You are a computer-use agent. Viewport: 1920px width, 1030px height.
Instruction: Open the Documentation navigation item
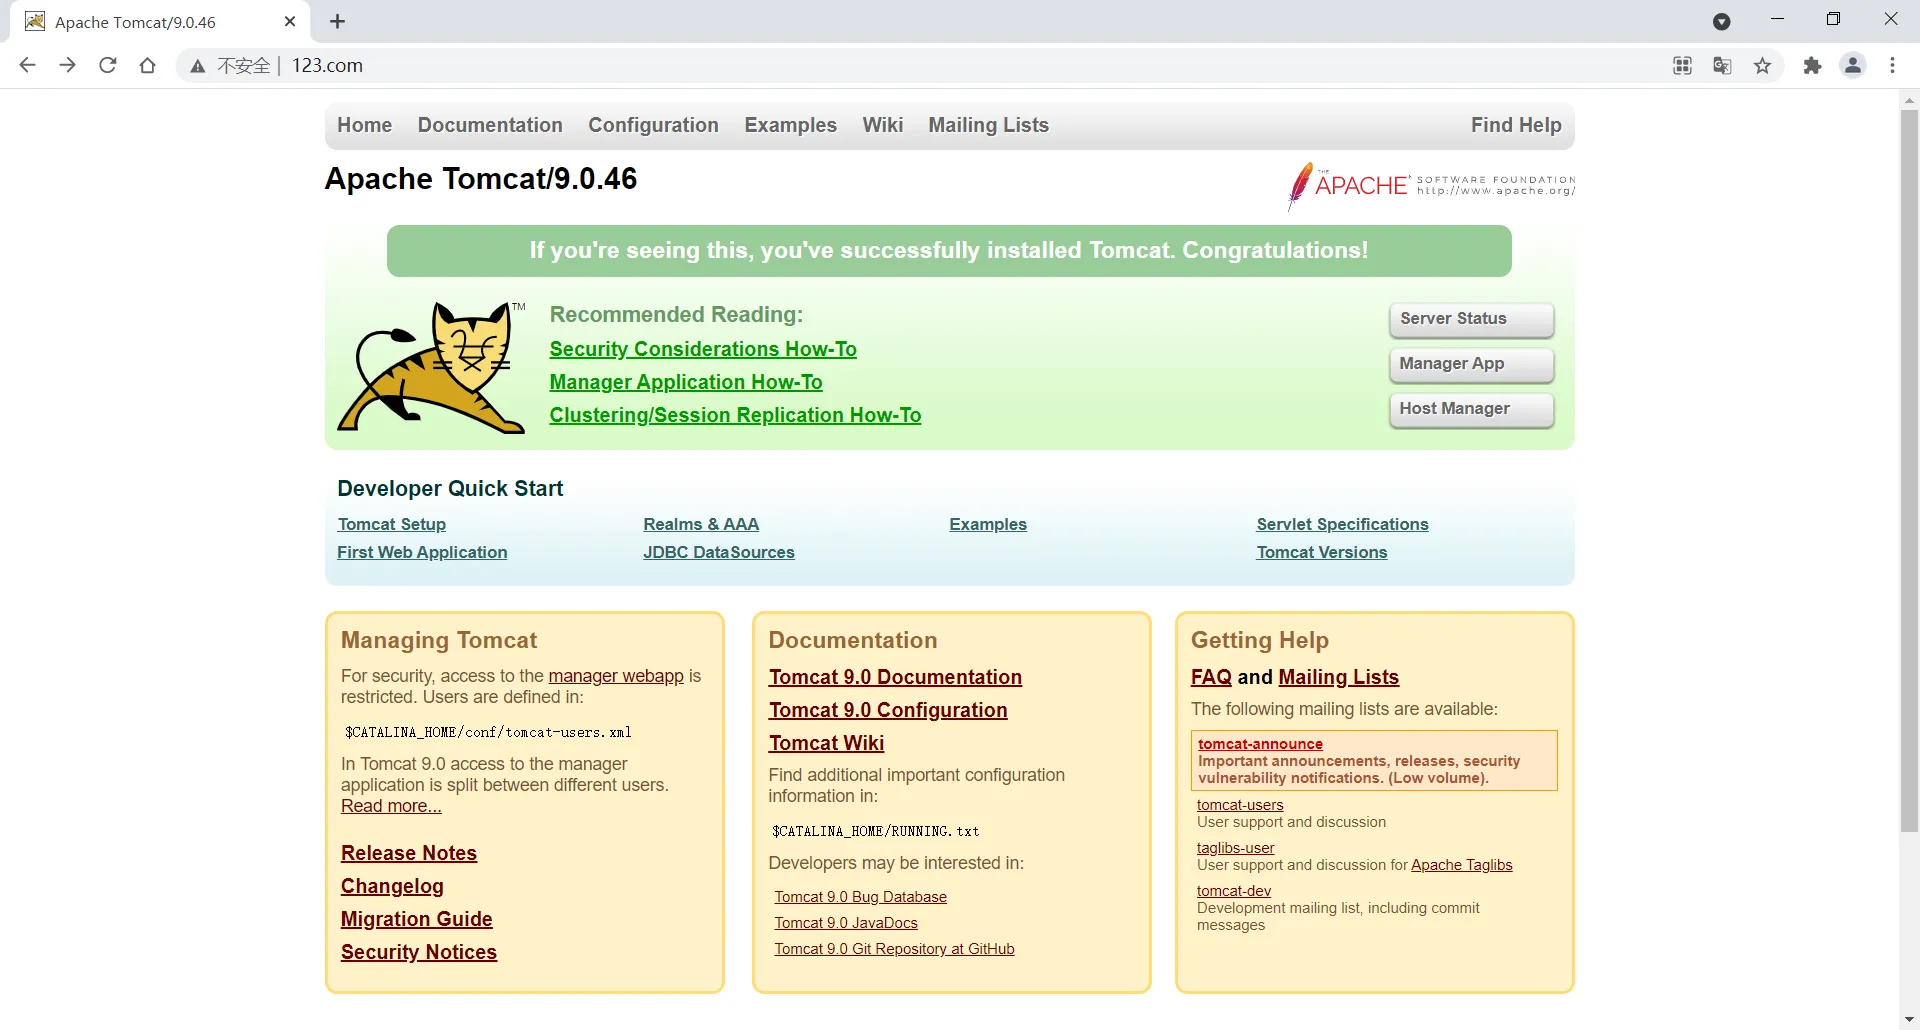490,125
